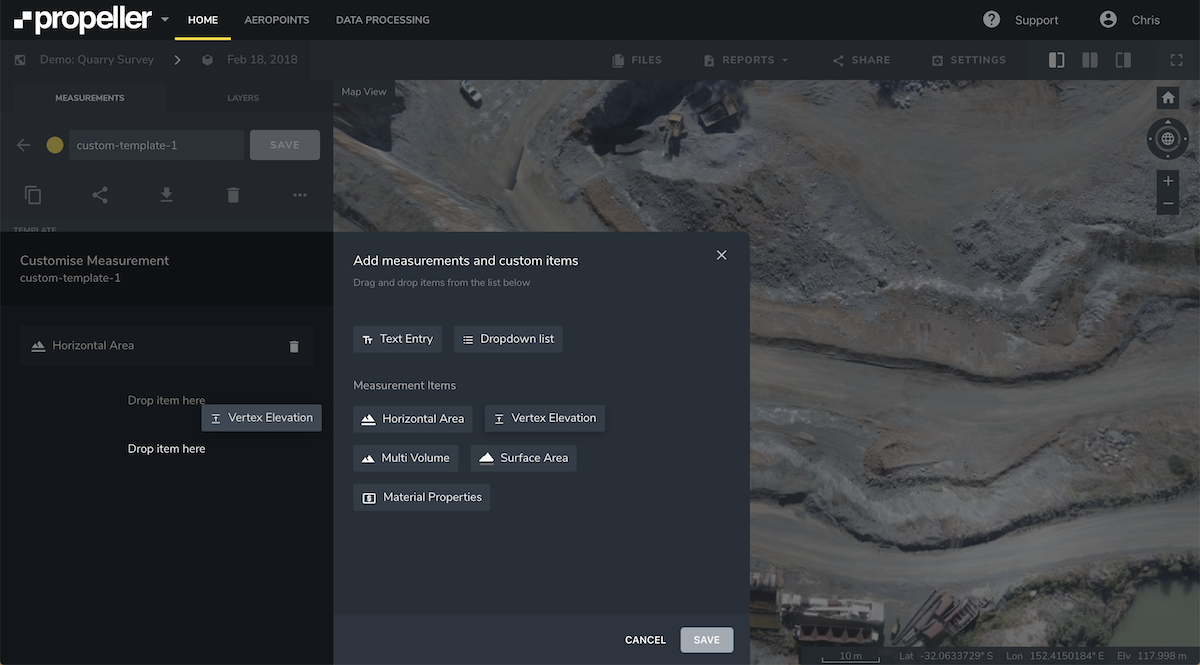Close the Add measurements dialog
Screen dimensions: 1200x665
[722, 255]
